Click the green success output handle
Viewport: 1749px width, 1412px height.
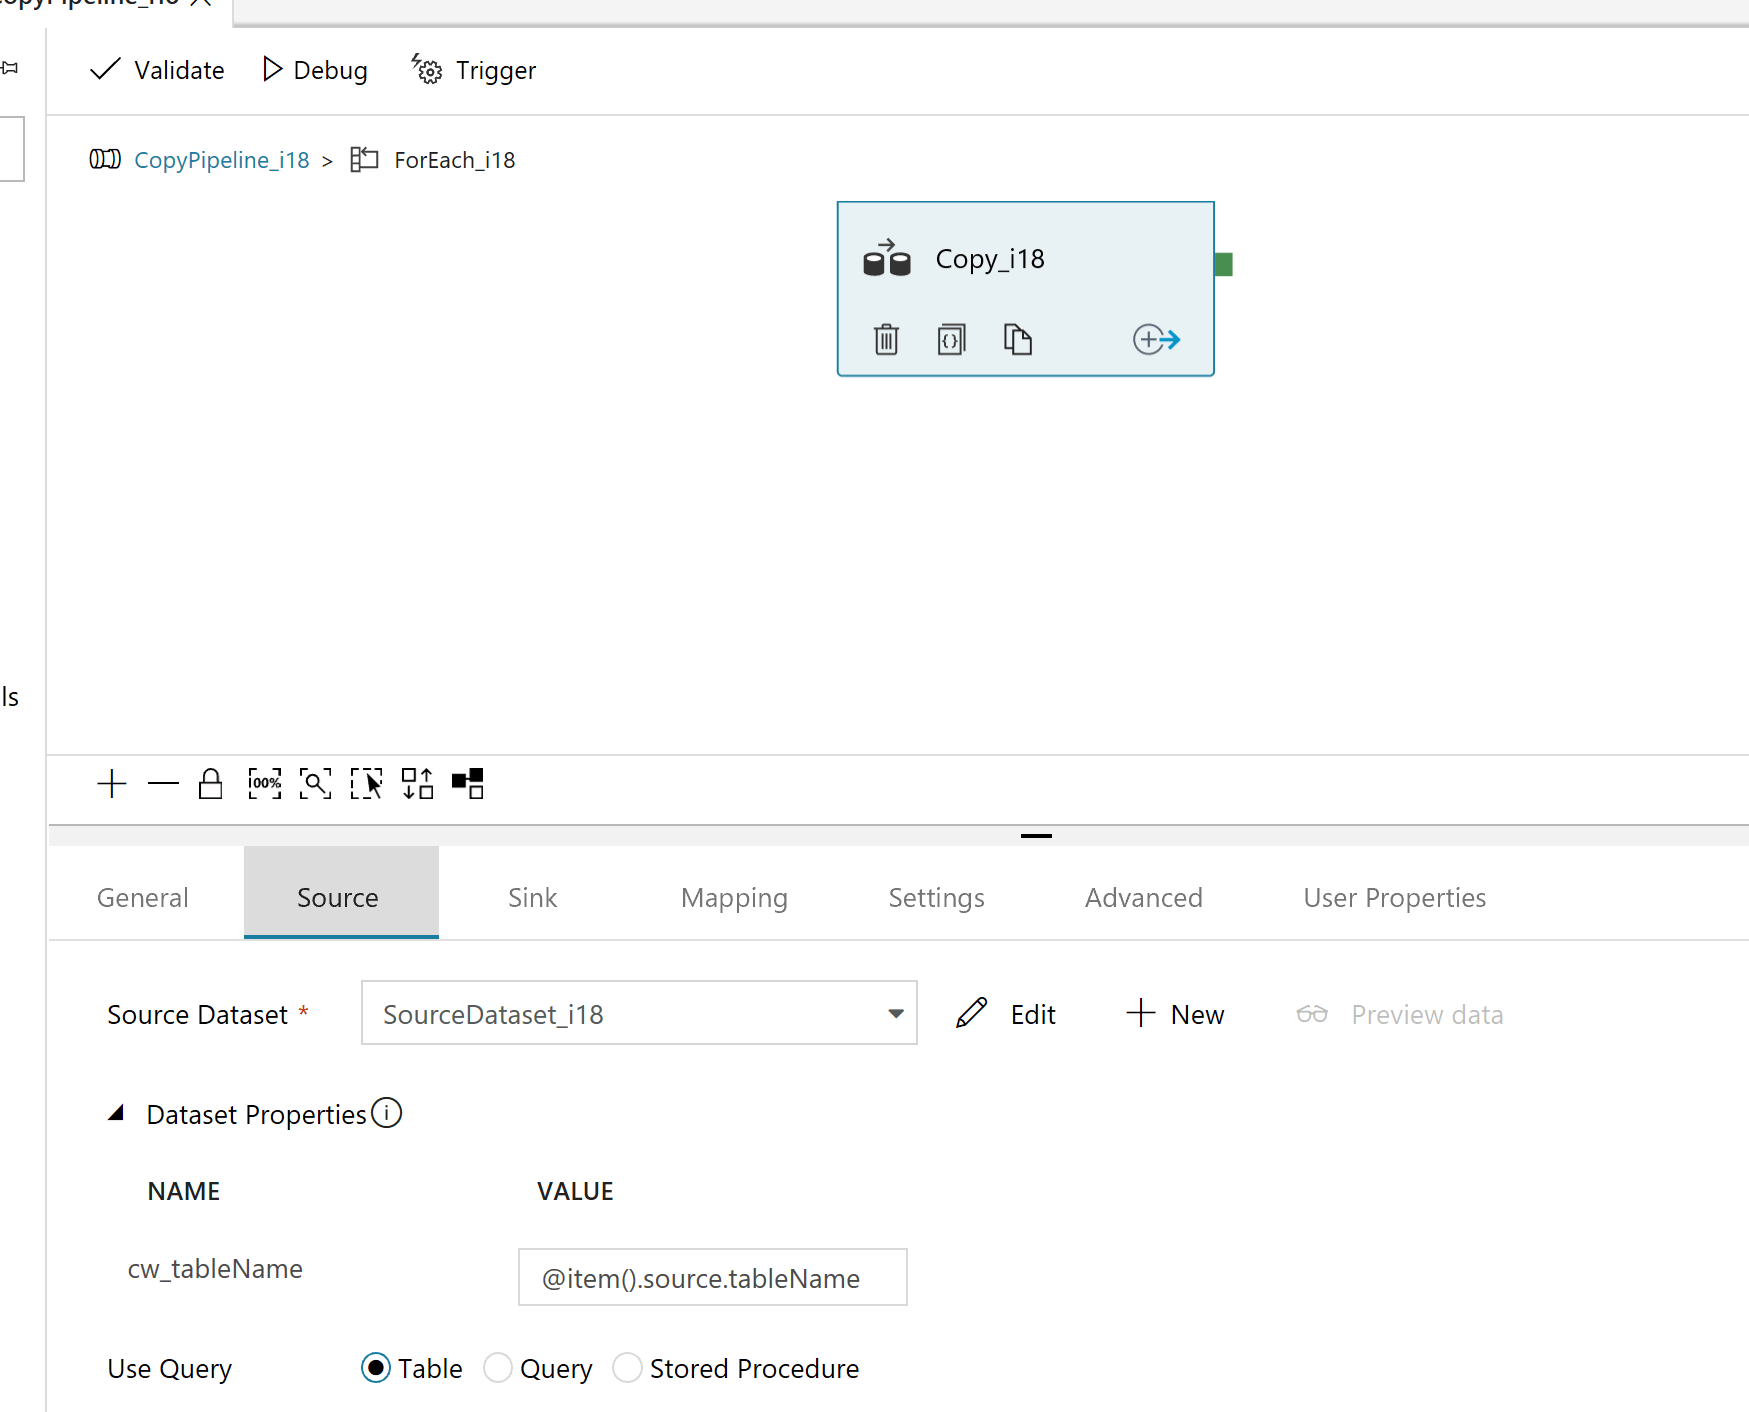point(1223,264)
